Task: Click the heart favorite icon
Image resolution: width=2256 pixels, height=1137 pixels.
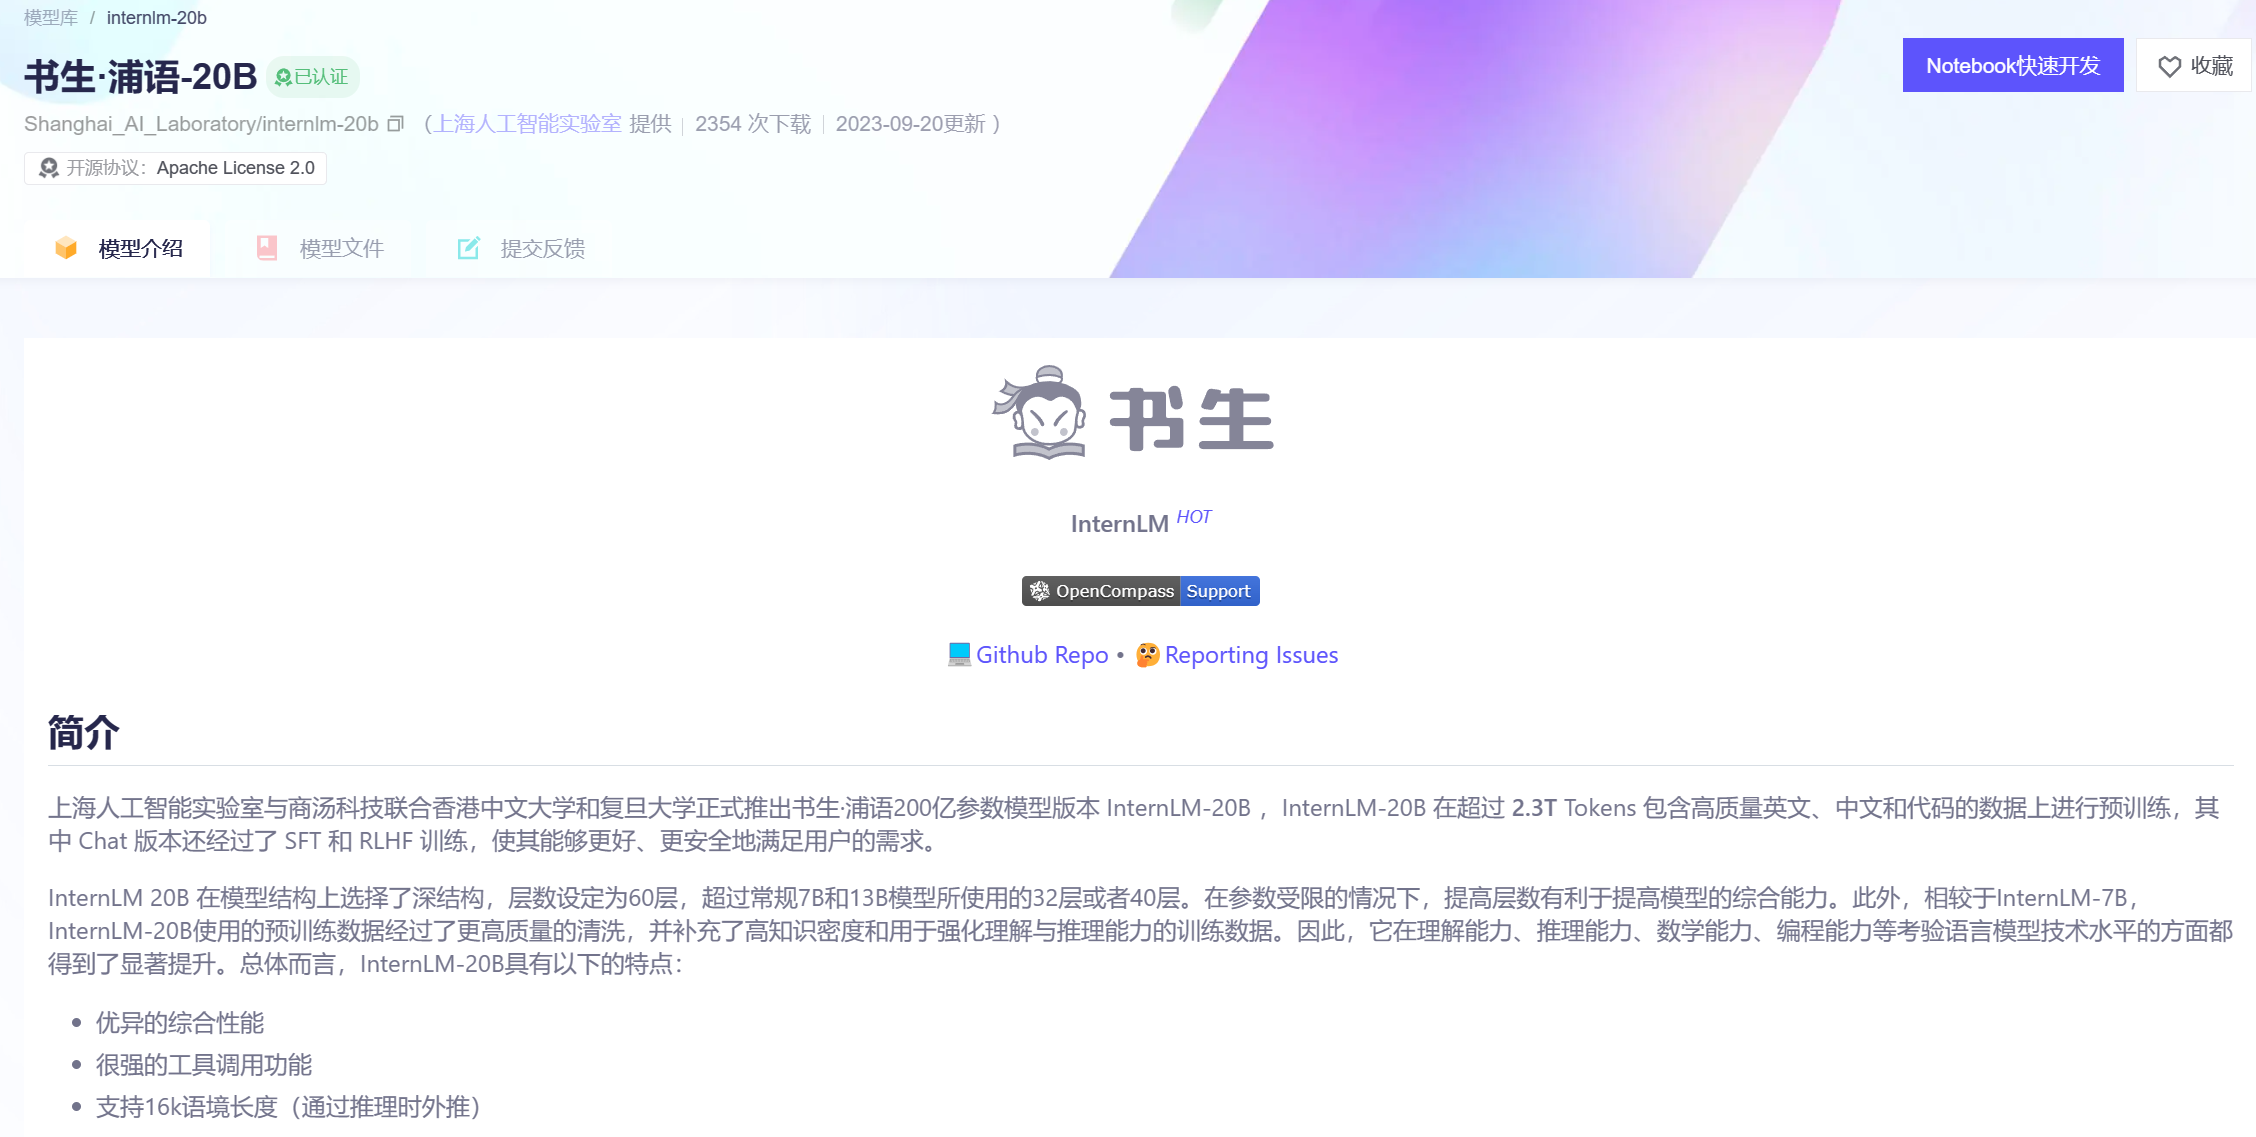Action: (x=2169, y=66)
